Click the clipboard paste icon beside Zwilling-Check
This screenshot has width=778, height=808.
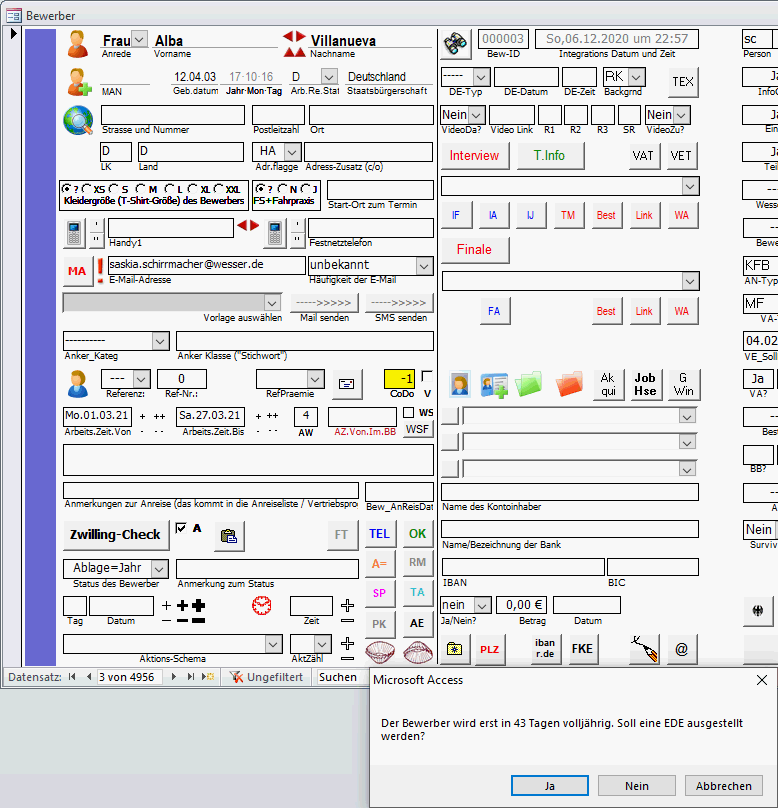[x=229, y=535]
